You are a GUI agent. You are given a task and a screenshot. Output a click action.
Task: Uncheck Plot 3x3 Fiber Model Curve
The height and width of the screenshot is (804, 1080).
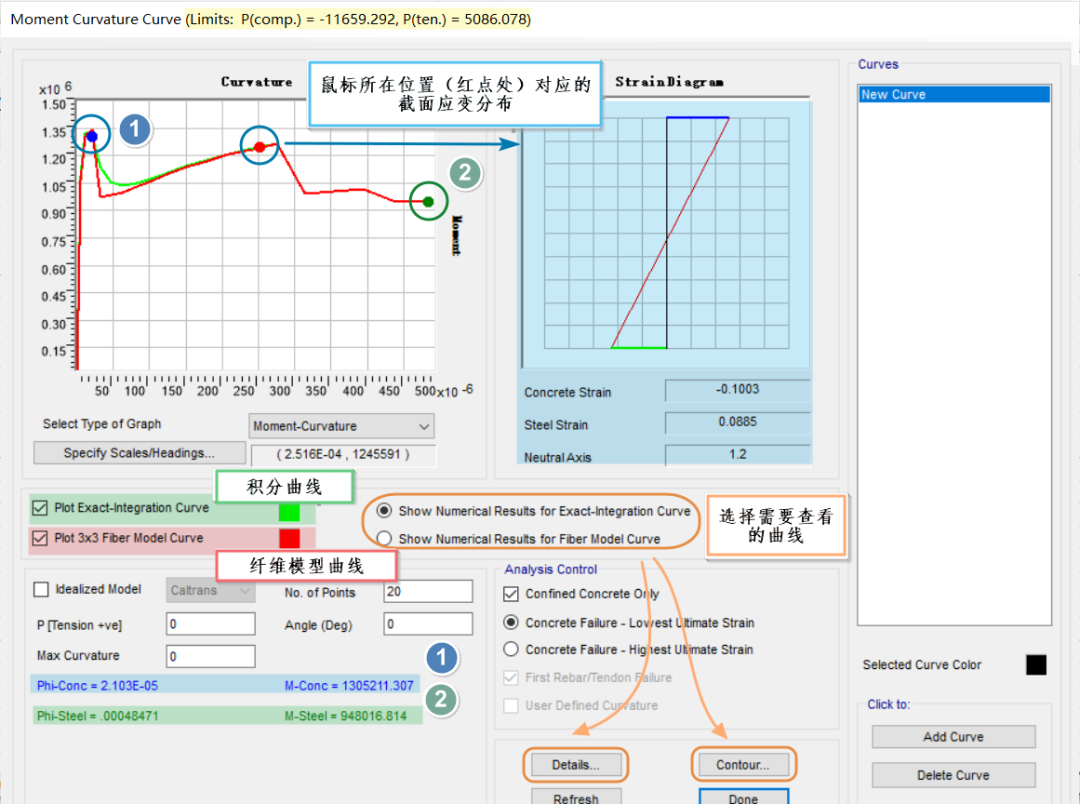[41, 538]
